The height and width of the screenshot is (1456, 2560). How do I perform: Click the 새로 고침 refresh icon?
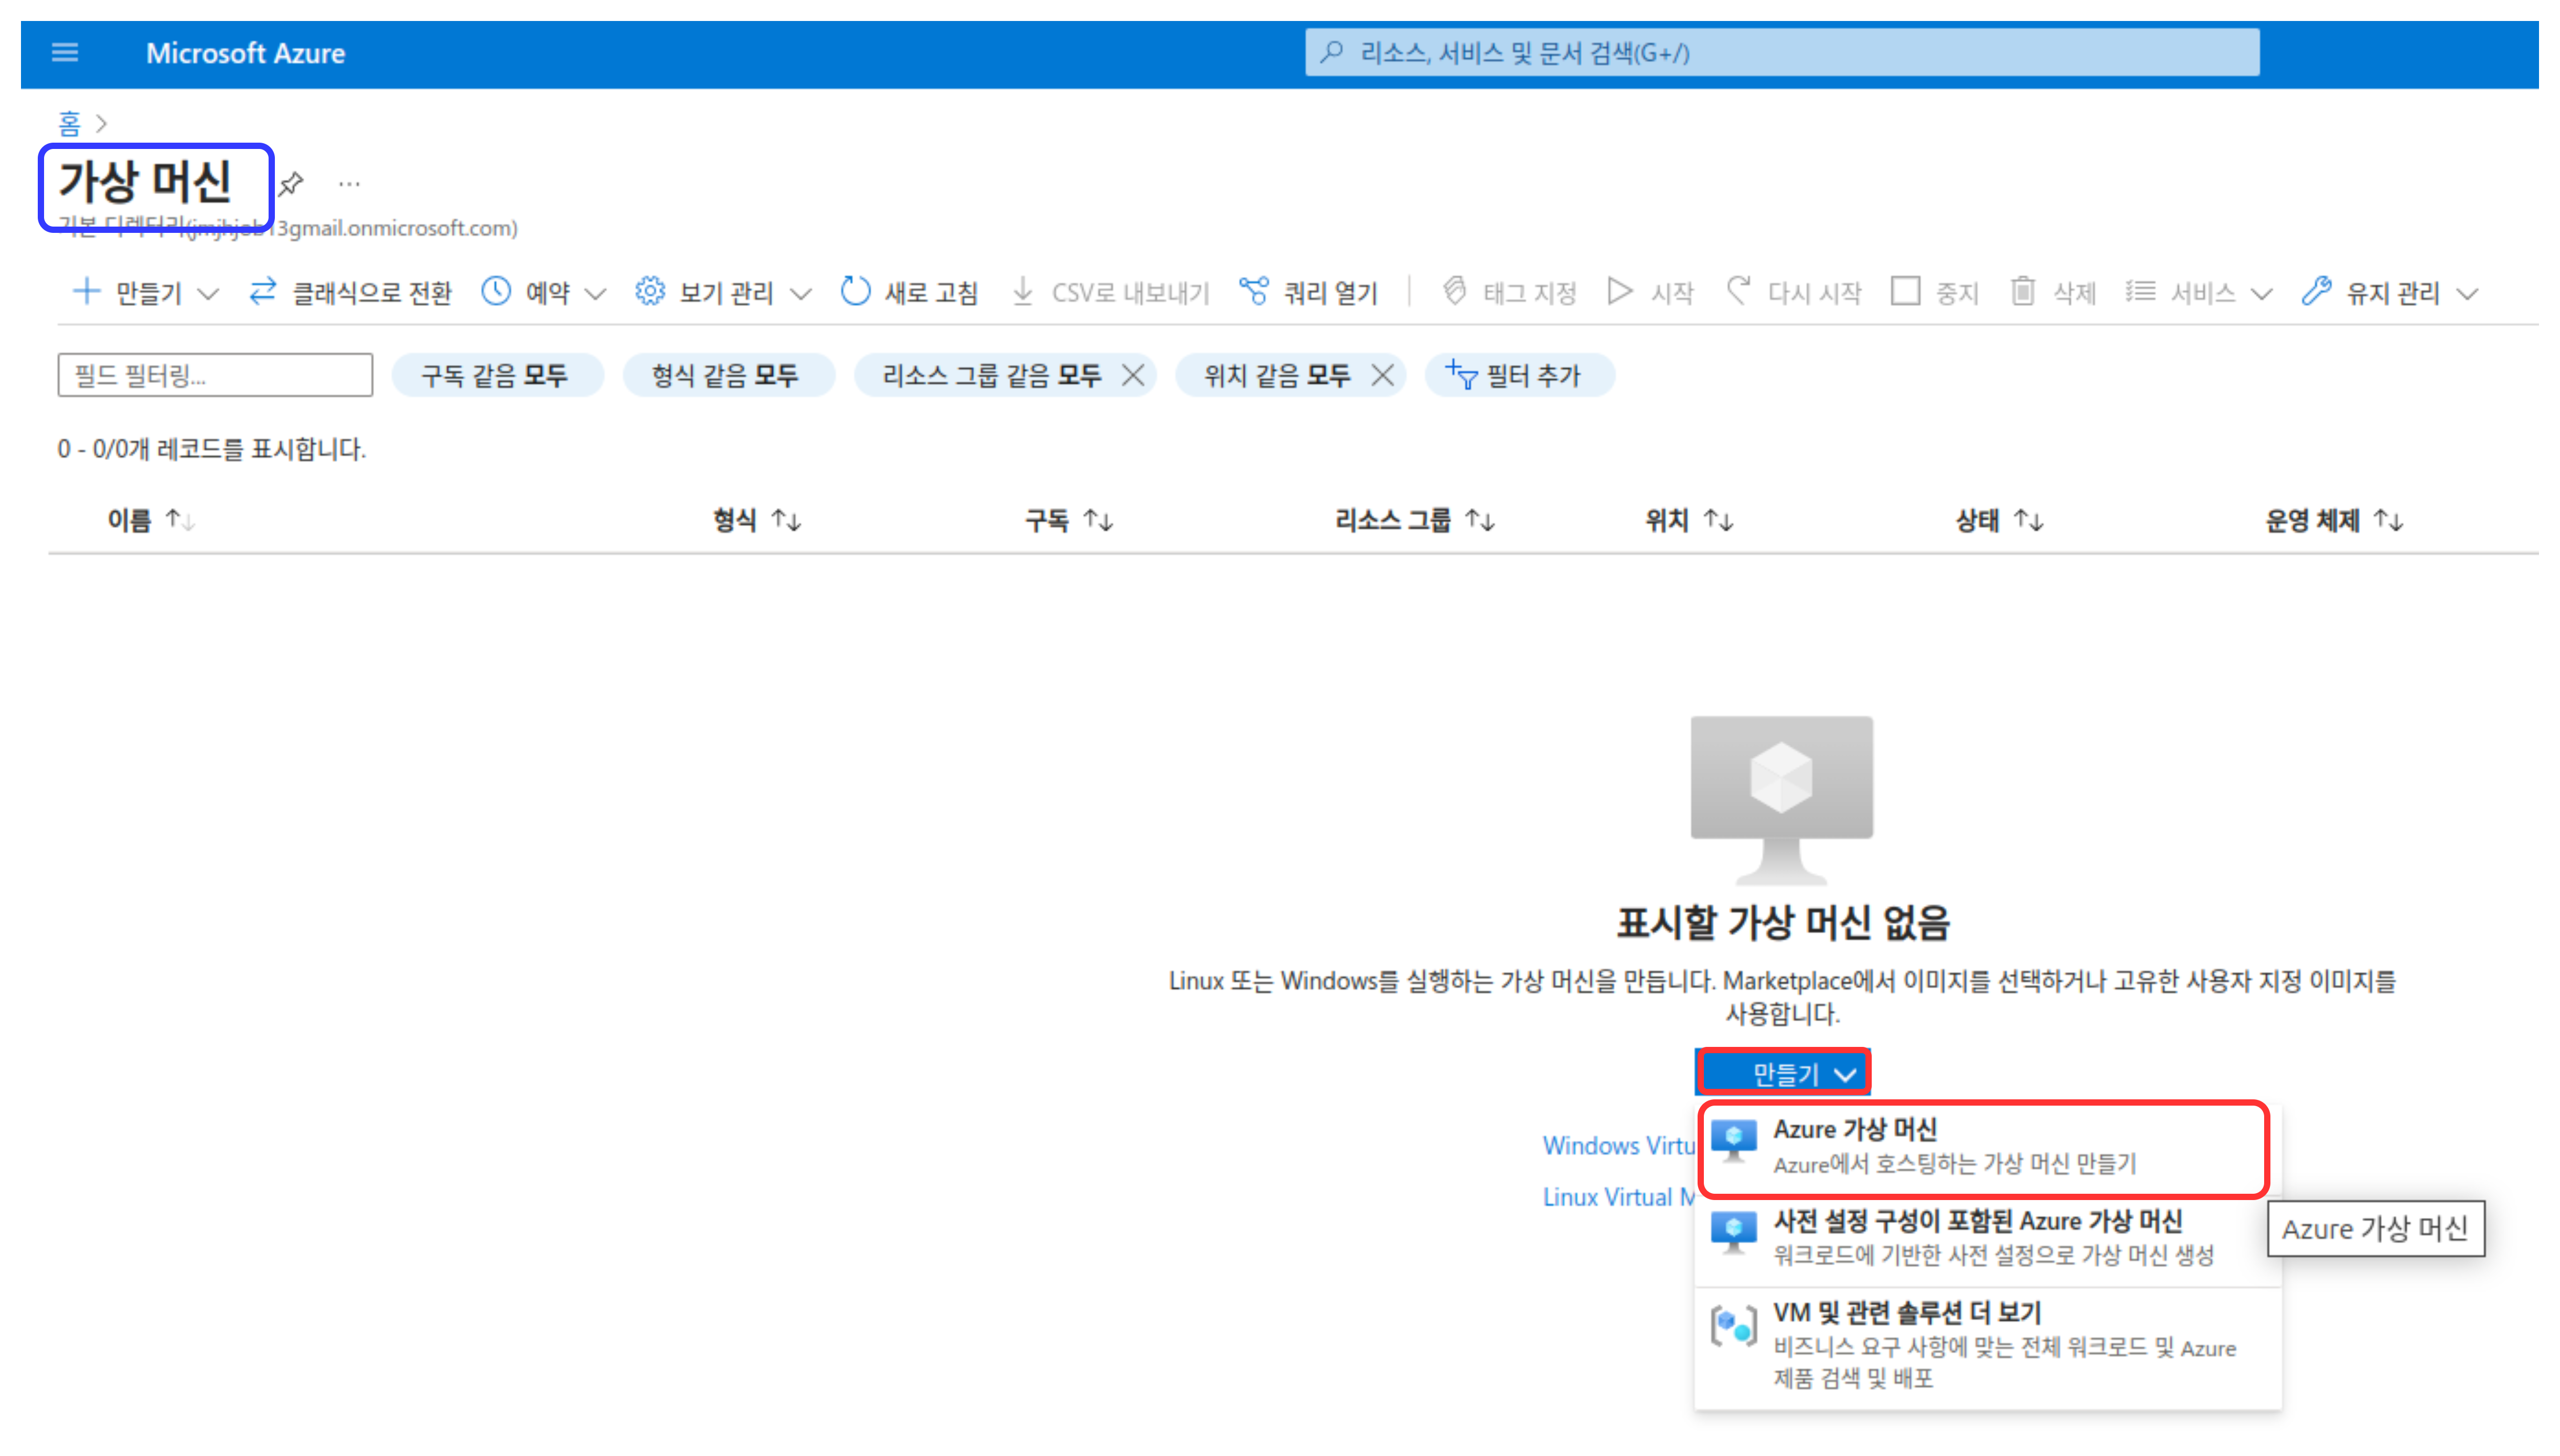click(855, 292)
